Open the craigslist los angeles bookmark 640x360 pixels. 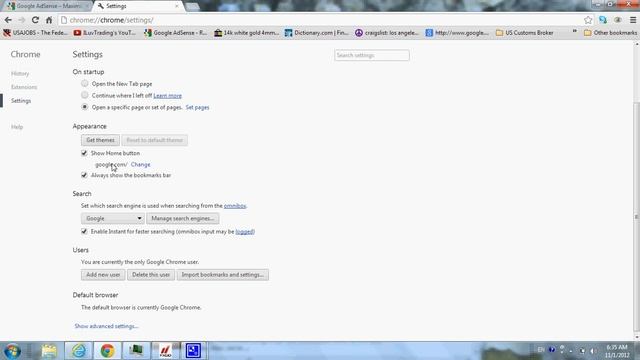[x=387, y=33]
